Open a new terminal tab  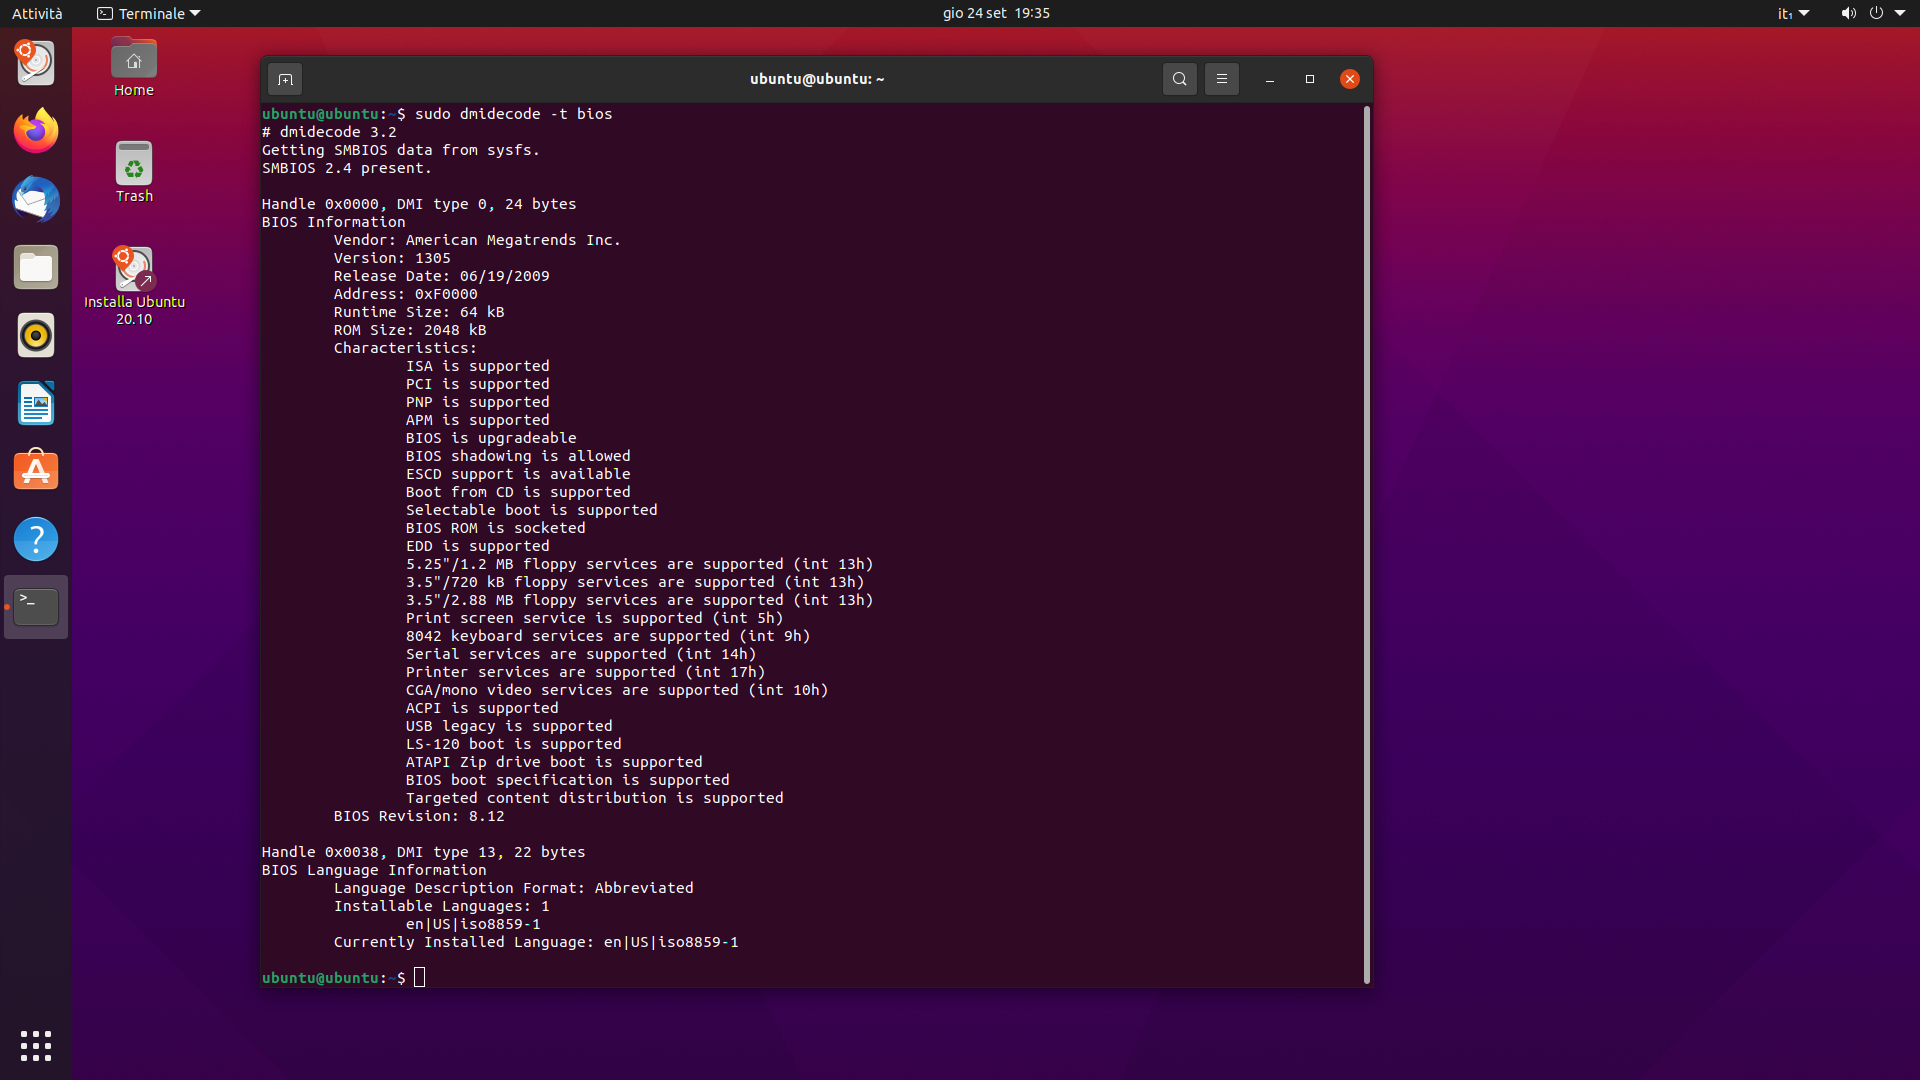285,79
